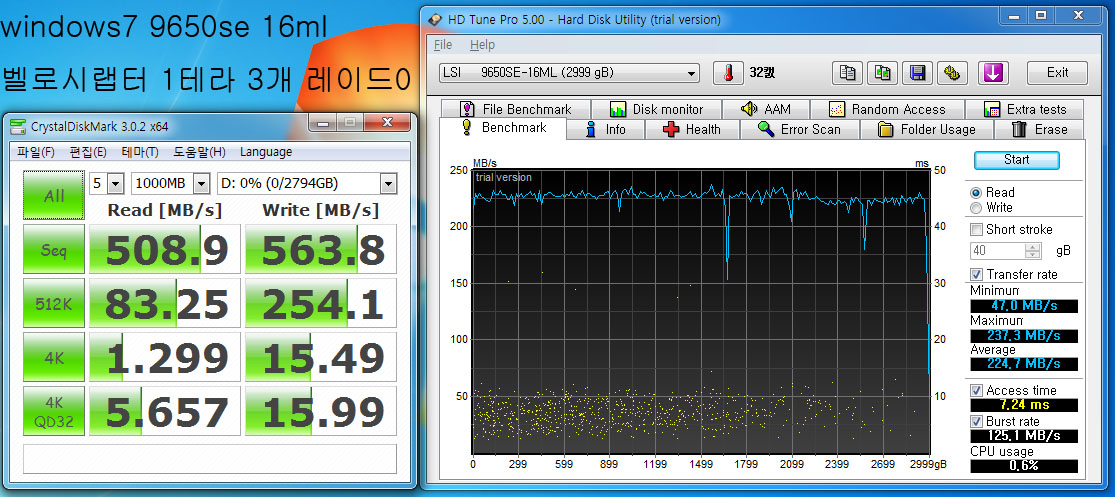Click the 512K read value 83.25

(165, 304)
